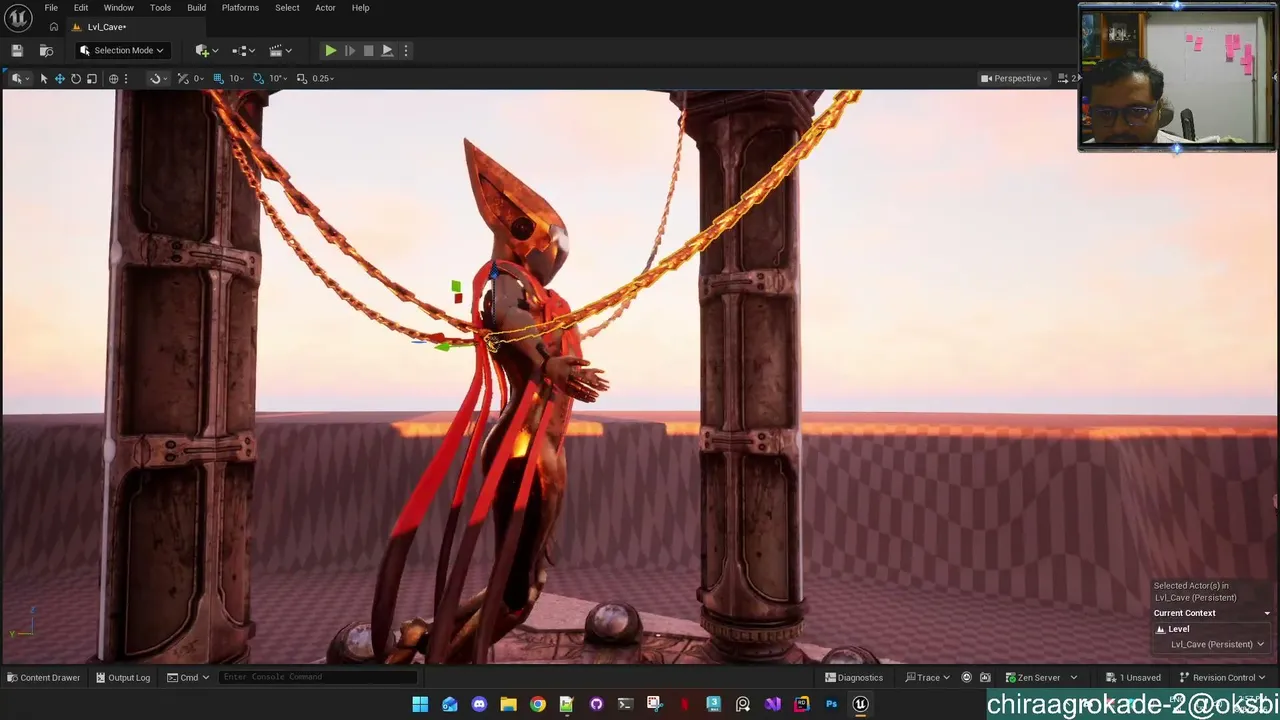Open the Select menu
The width and height of the screenshot is (1280, 720).
pyautogui.click(x=287, y=8)
